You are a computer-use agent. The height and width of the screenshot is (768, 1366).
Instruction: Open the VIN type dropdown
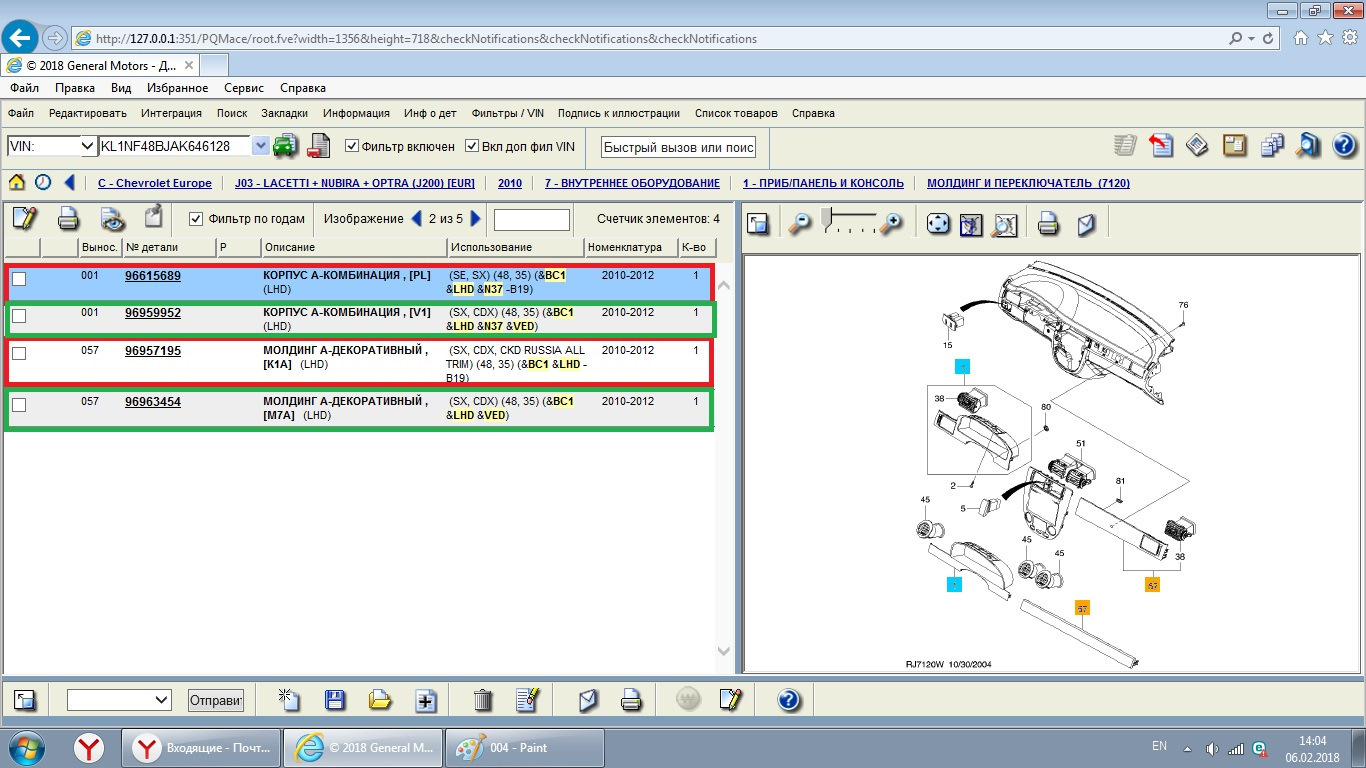tap(87, 146)
